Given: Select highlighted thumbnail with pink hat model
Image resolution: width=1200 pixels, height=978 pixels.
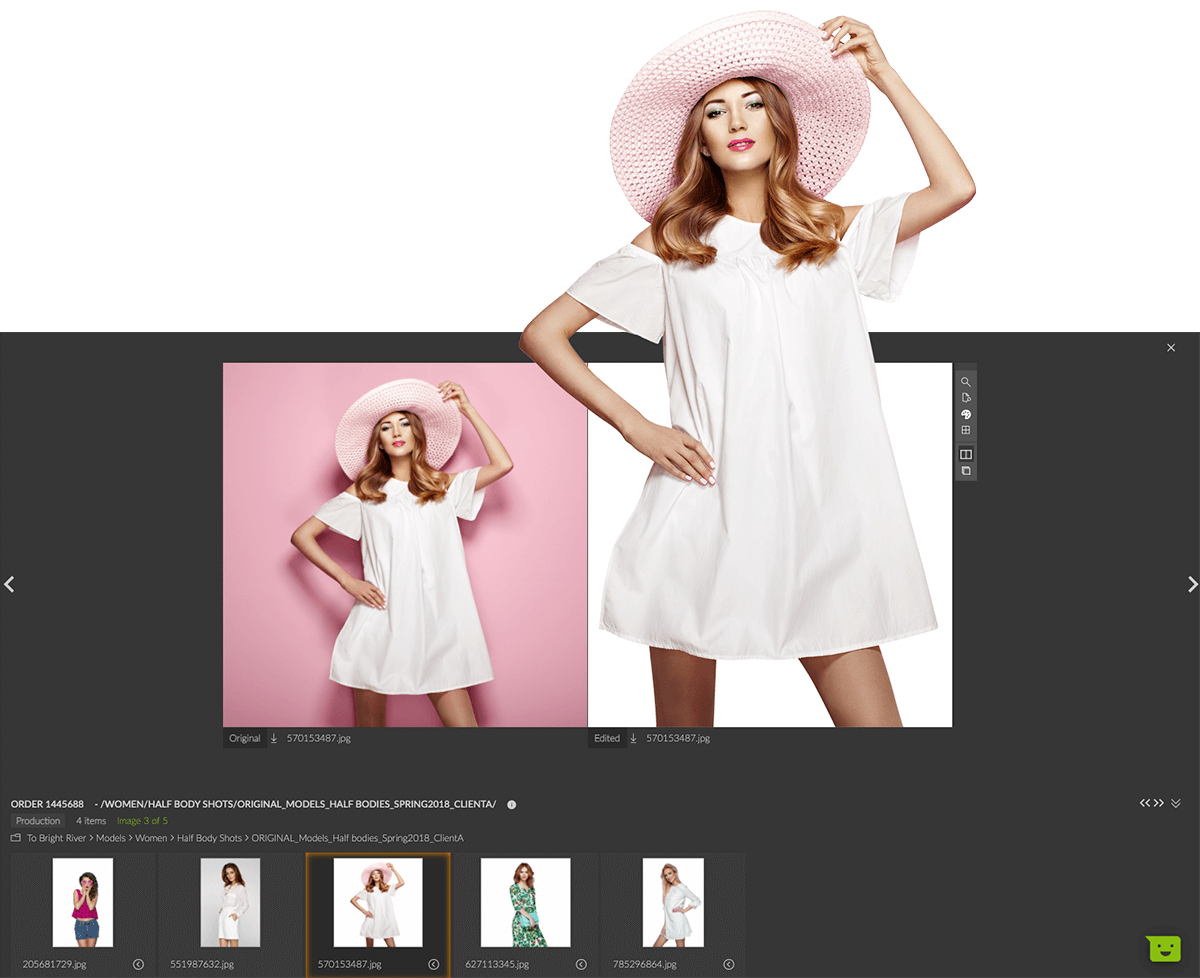Looking at the screenshot, I should pos(378,902).
